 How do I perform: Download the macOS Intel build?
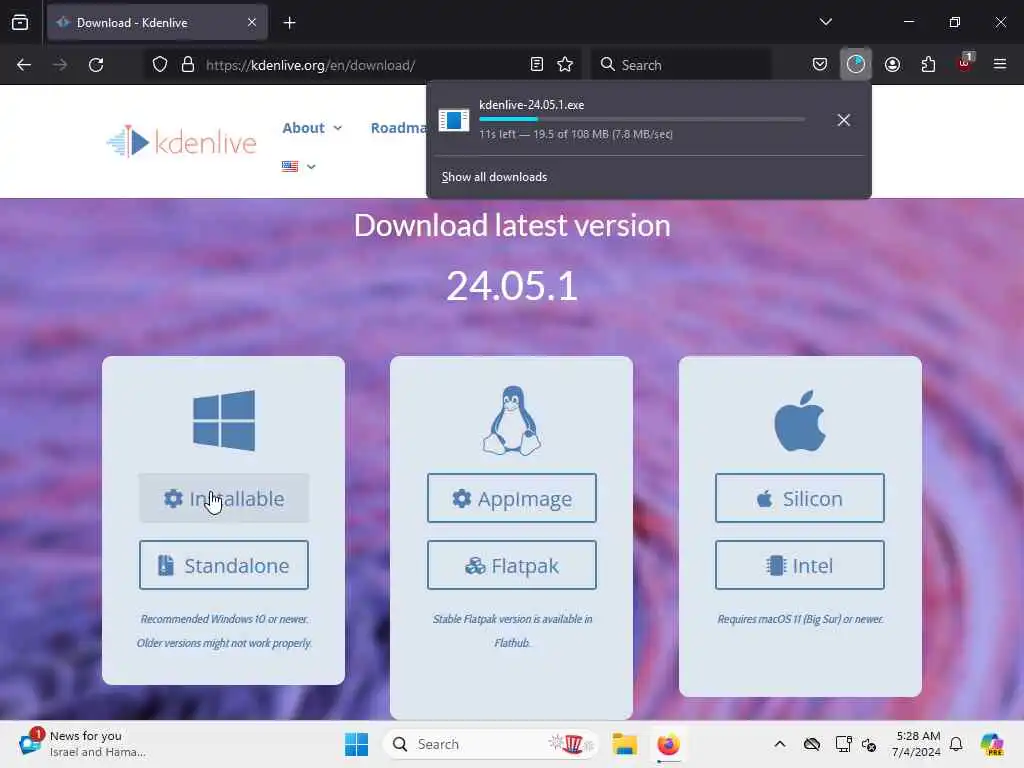(800, 565)
